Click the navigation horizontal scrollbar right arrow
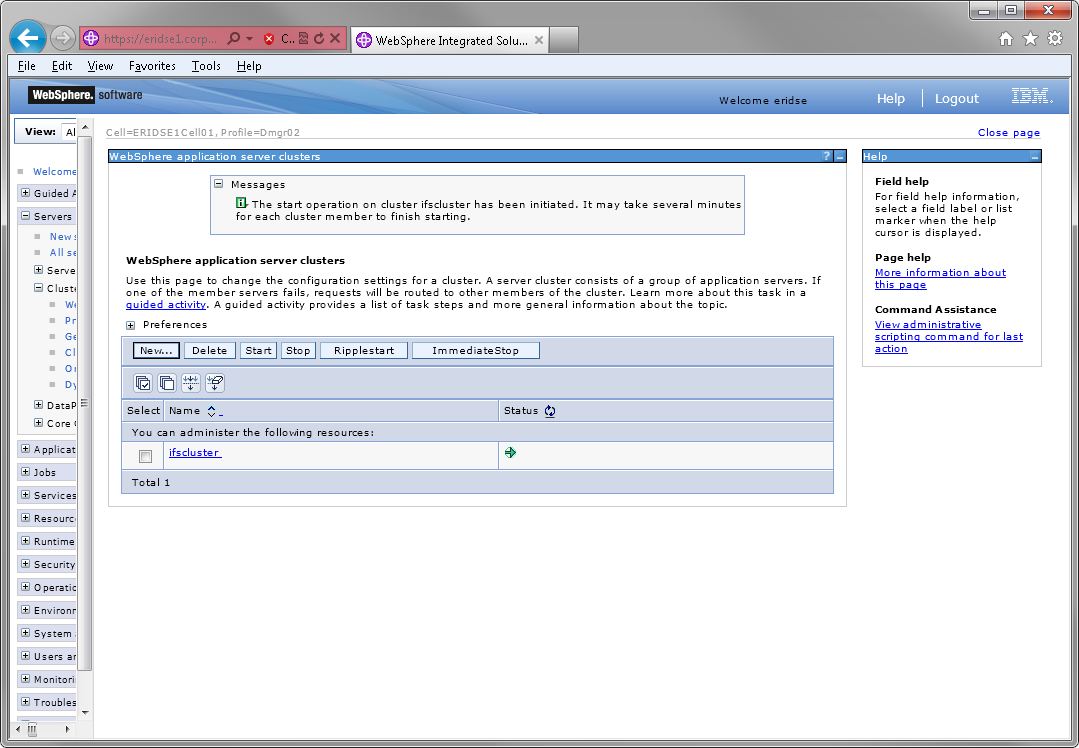Viewport: 1079px width, 748px height. (67, 729)
